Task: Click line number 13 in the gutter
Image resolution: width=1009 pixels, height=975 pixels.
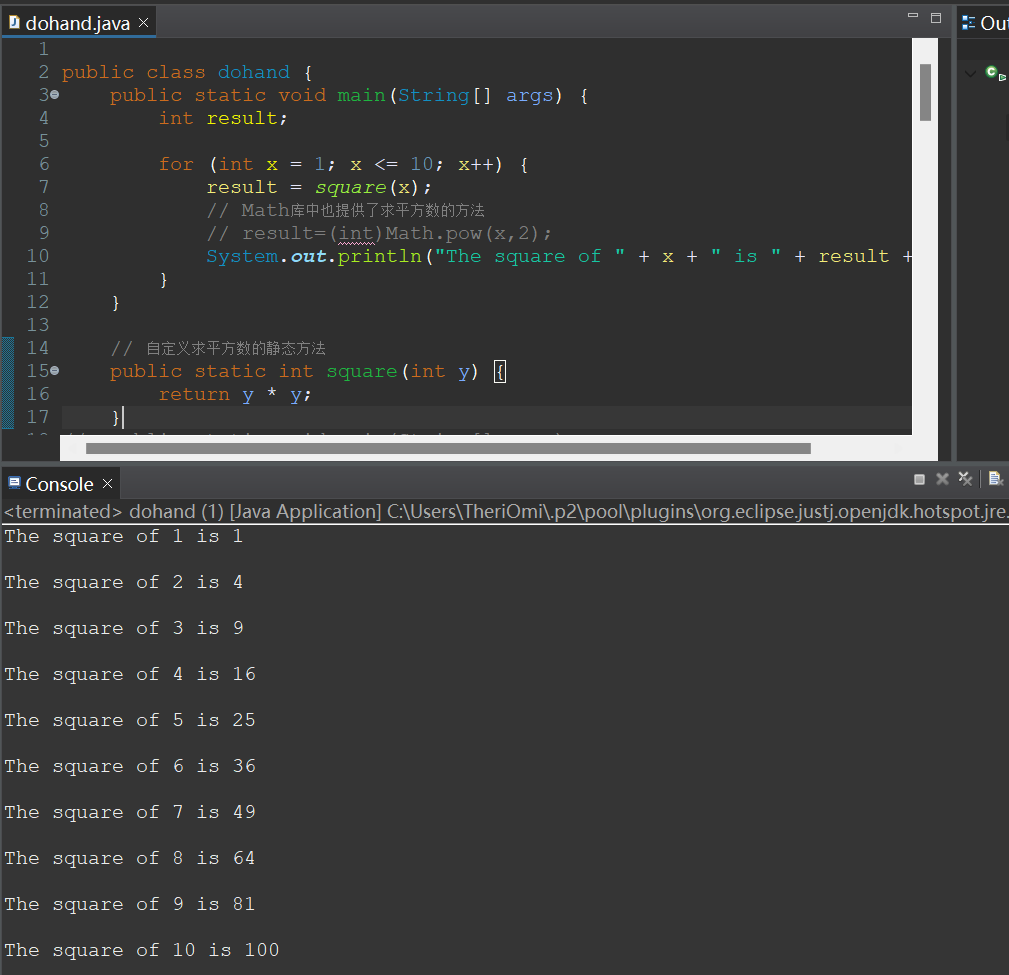Action: 37,325
